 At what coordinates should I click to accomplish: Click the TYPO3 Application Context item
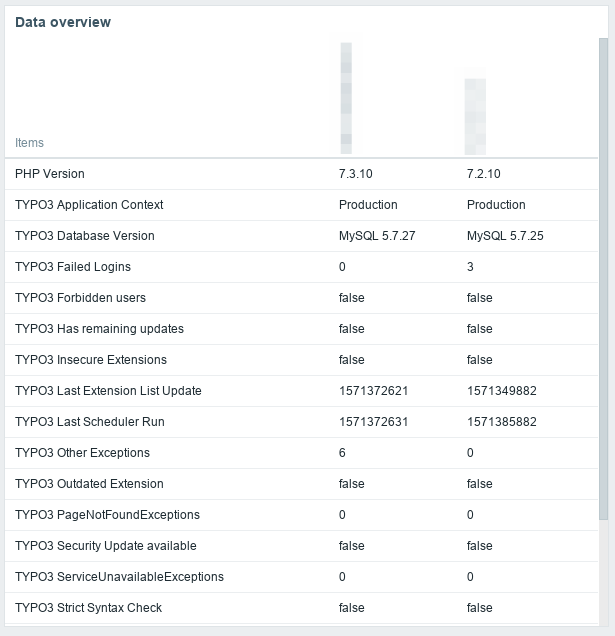[89, 205]
